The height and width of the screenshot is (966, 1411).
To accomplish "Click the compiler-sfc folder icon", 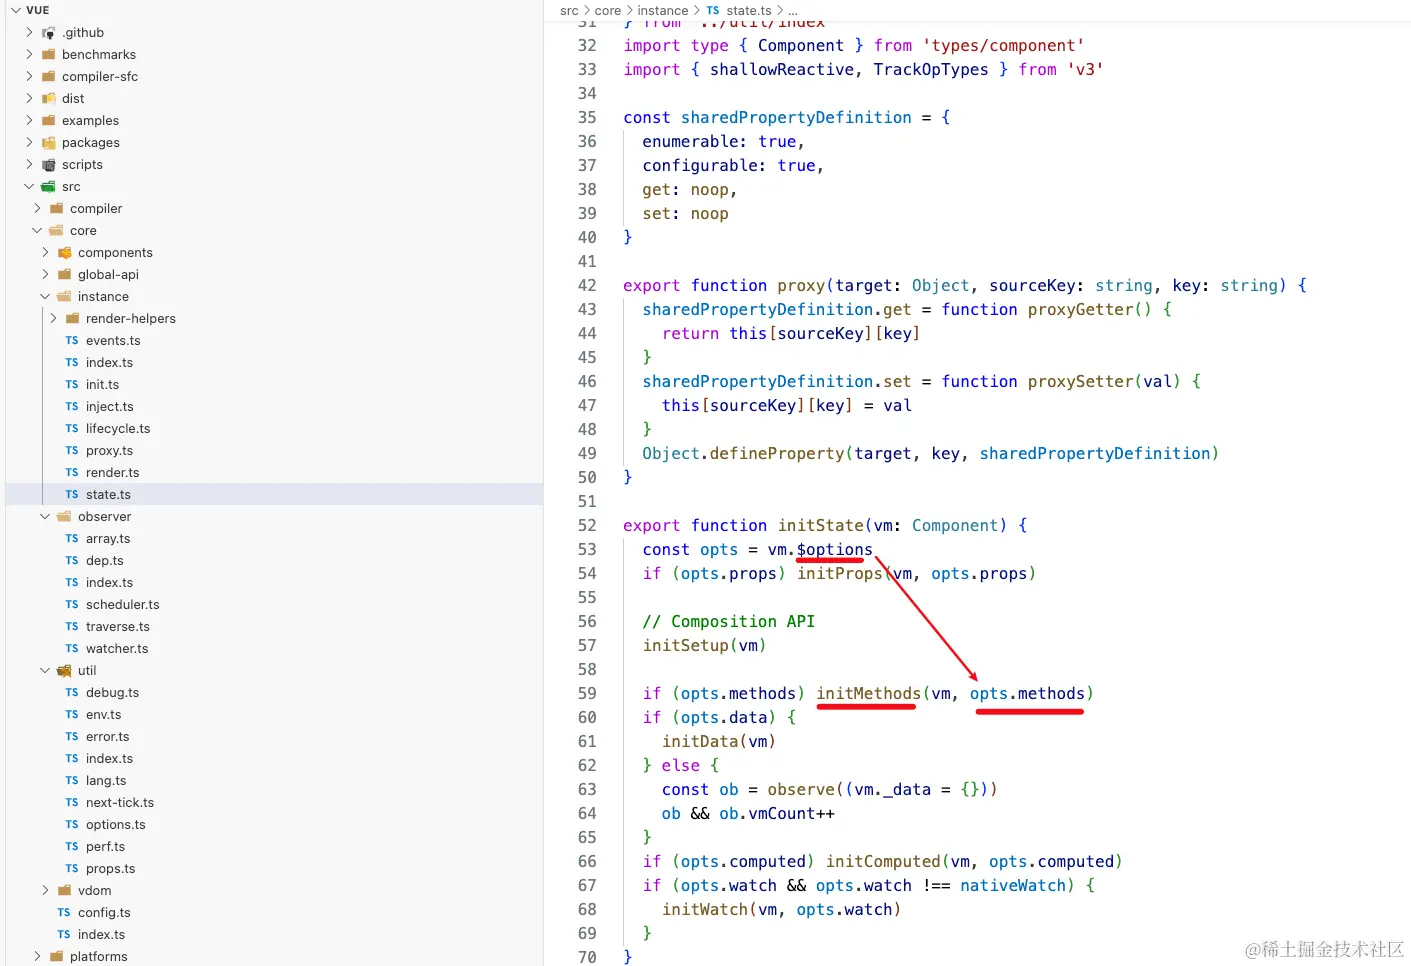I will pyautogui.click(x=48, y=77).
